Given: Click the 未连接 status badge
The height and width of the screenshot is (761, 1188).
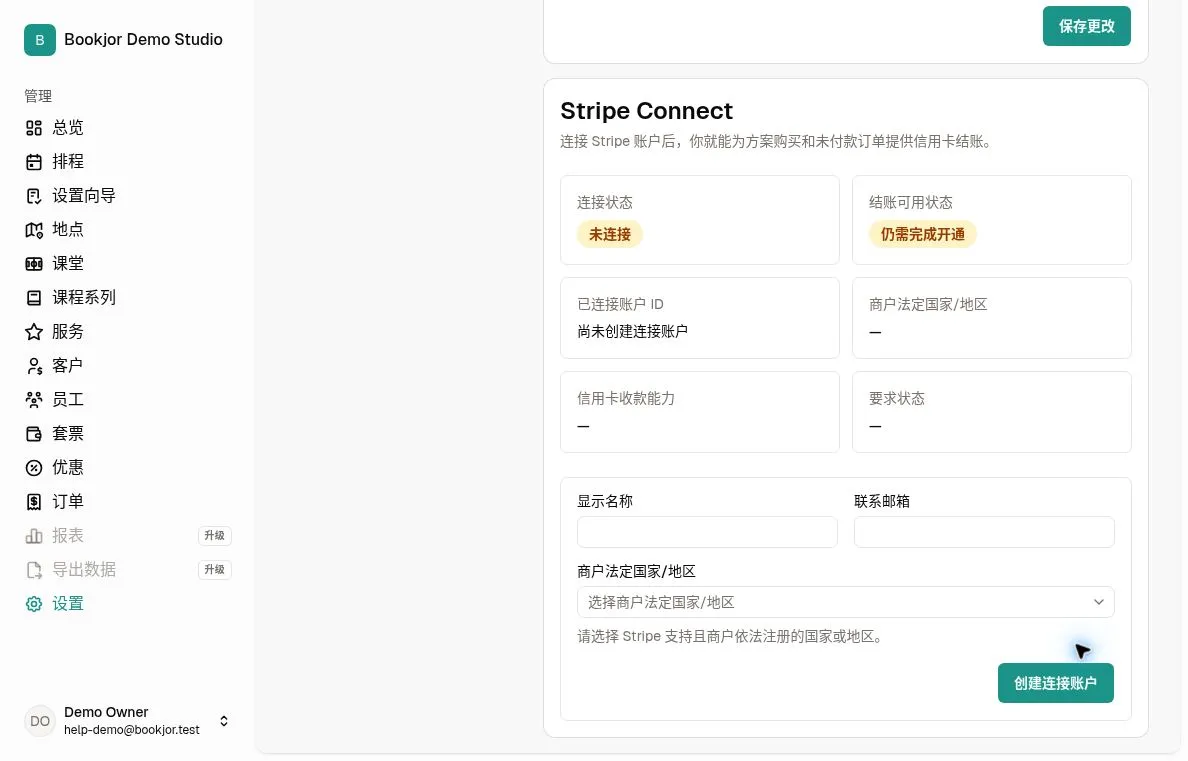Looking at the screenshot, I should click(610, 234).
